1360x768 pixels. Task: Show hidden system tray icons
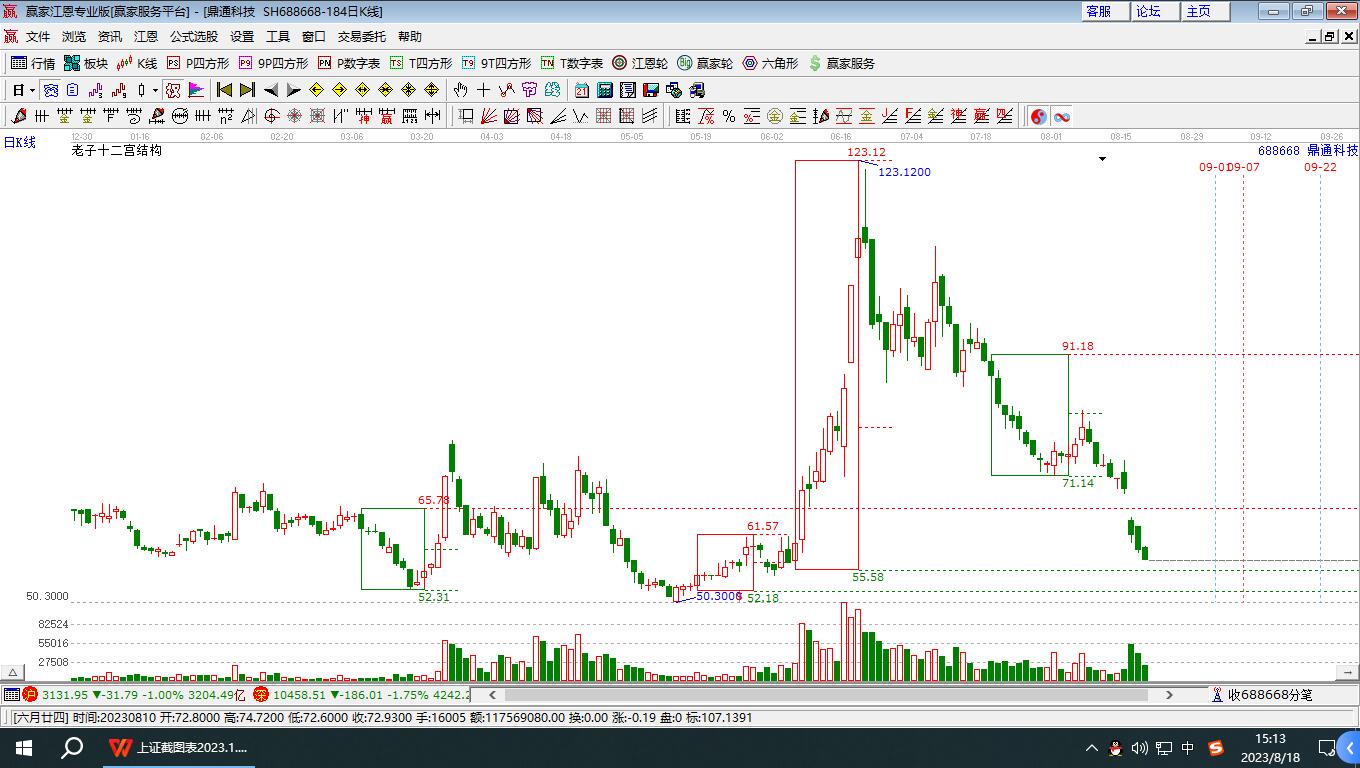tap(1092, 748)
